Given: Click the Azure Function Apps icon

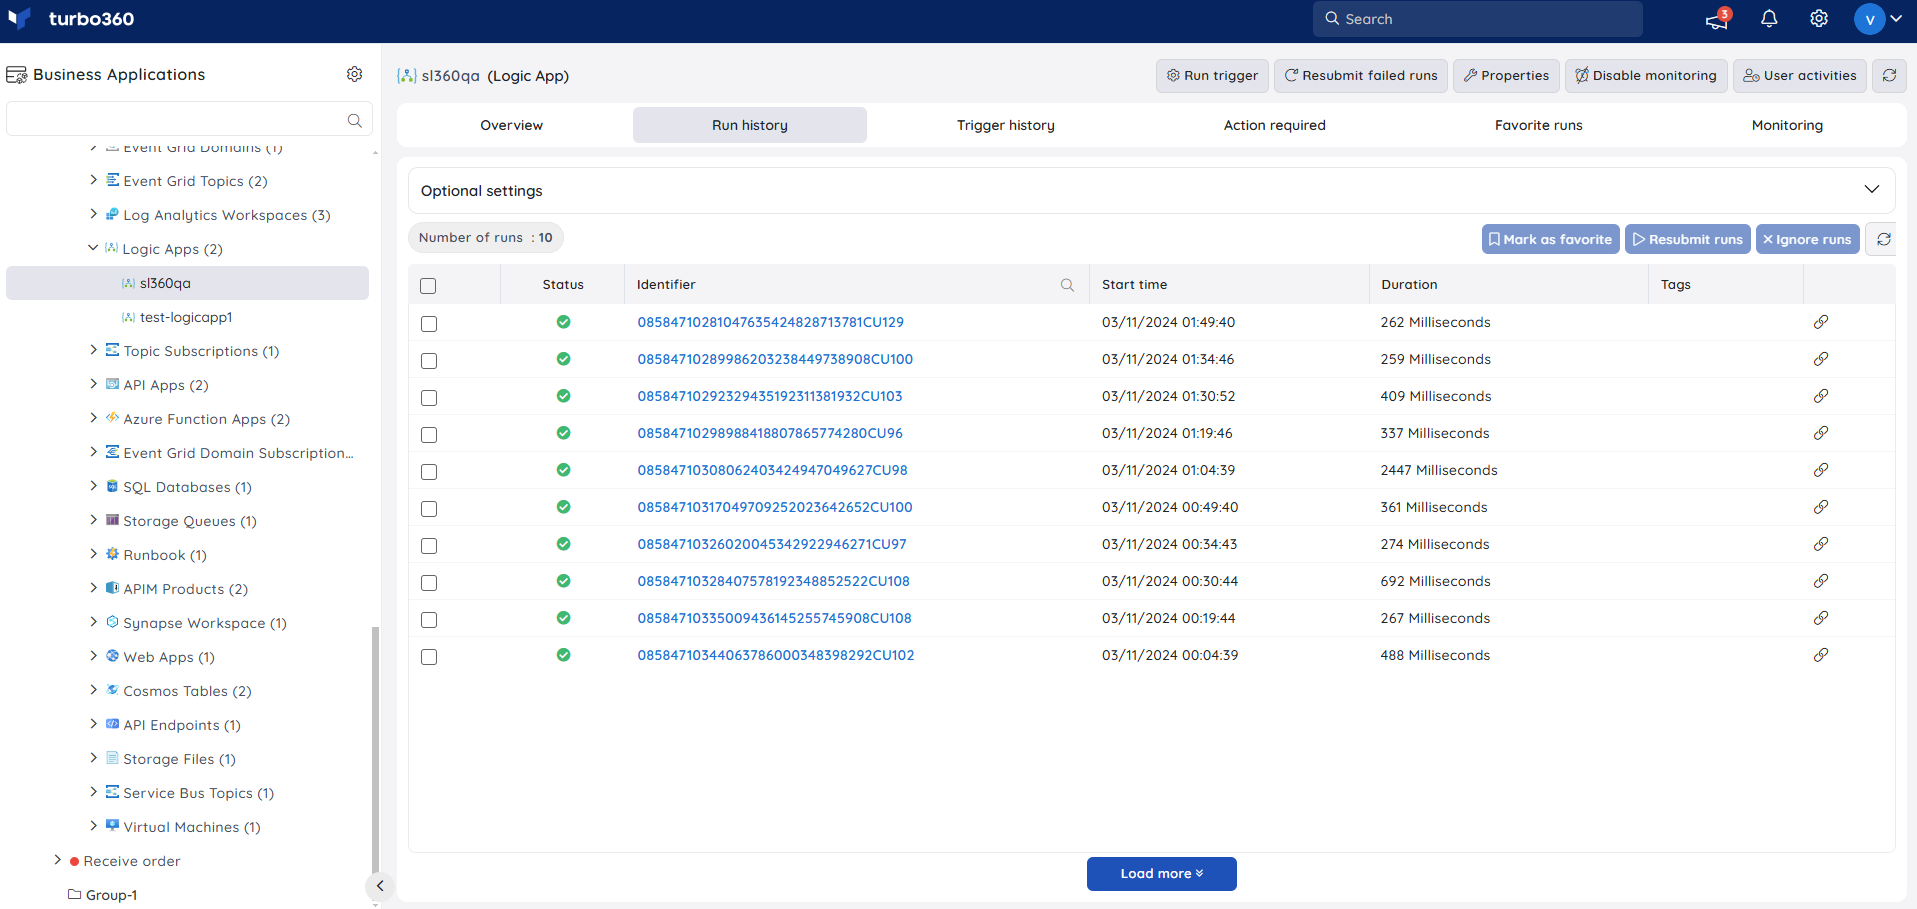Looking at the screenshot, I should pyautogui.click(x=112, y=418).
